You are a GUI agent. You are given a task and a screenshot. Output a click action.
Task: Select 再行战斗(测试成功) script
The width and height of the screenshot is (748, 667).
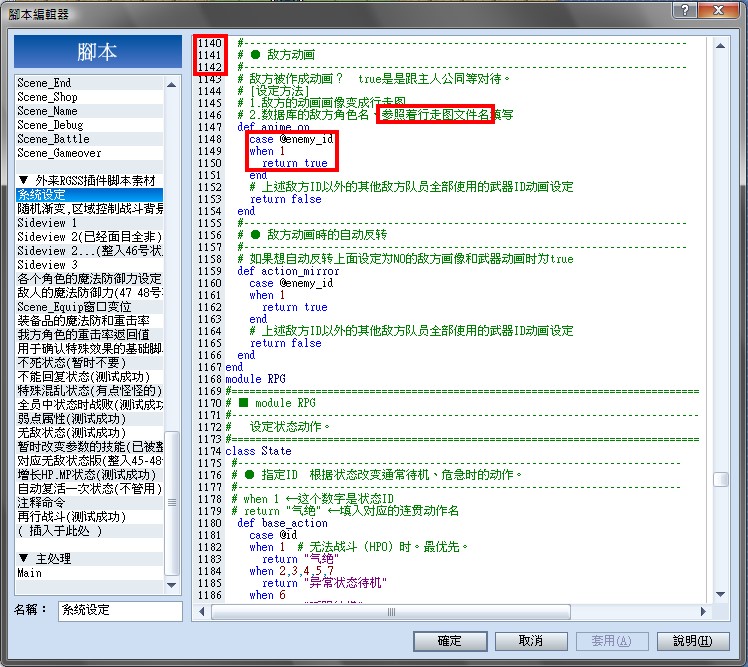[x=89, y=517]
